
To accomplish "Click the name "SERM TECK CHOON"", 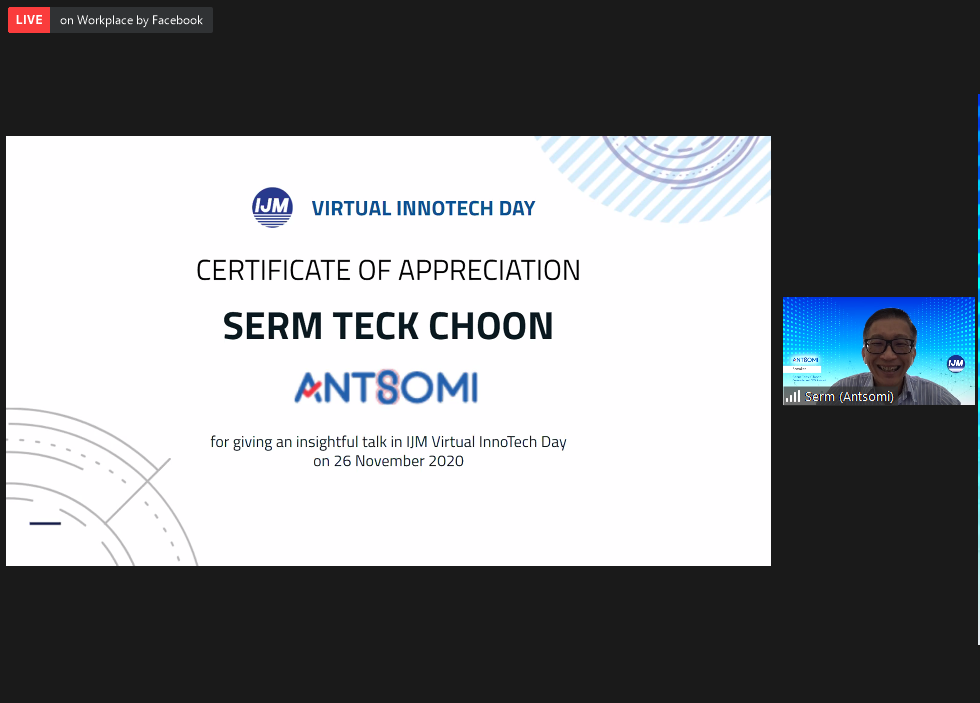I will point(388,326).
